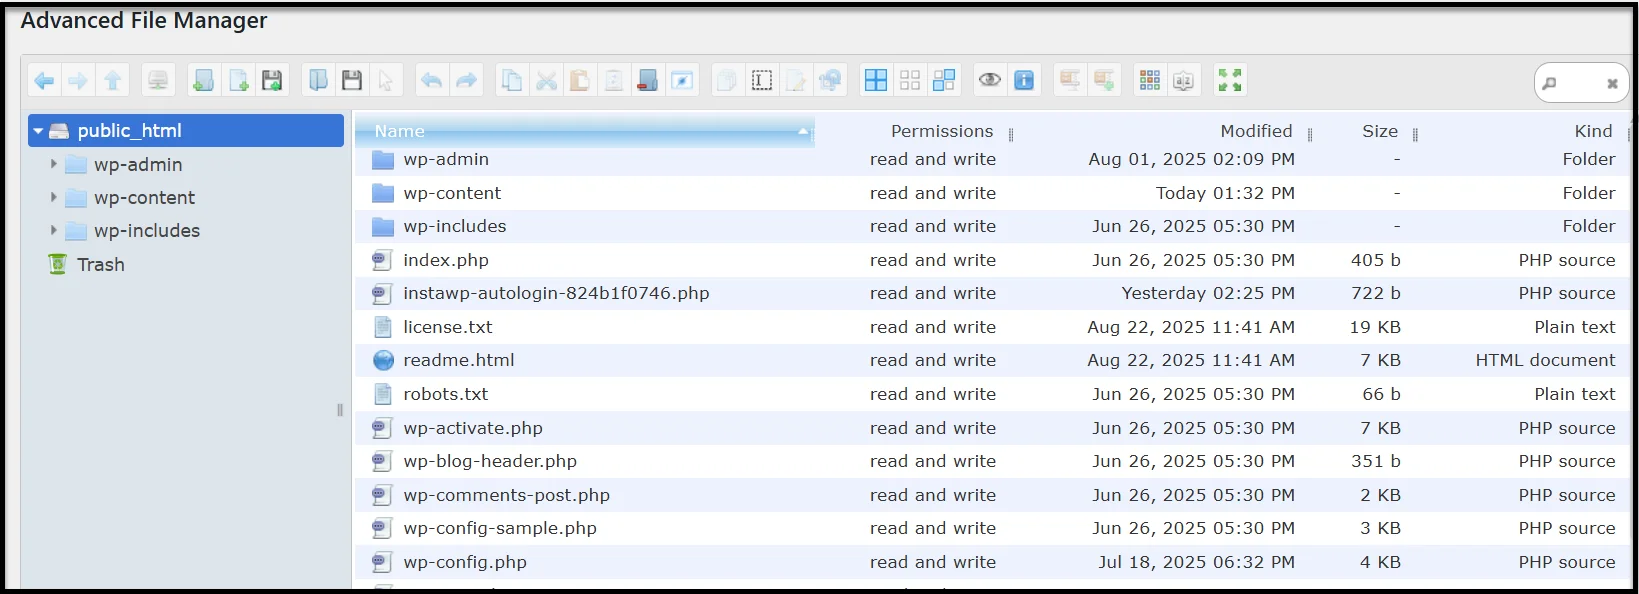Toggle fullscreen with green arrows icon

[x=1230, y=81]
